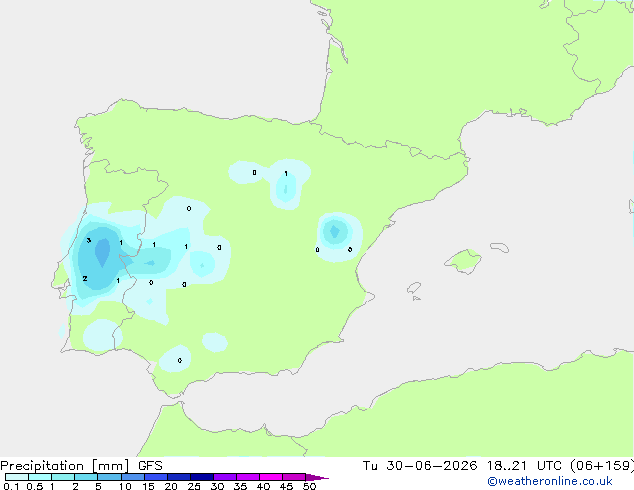Image resolution: width=634 pixels, height=490 pixels.
Task: Click the 2–5 mm legend color swatch
Action: click(86, 477)
